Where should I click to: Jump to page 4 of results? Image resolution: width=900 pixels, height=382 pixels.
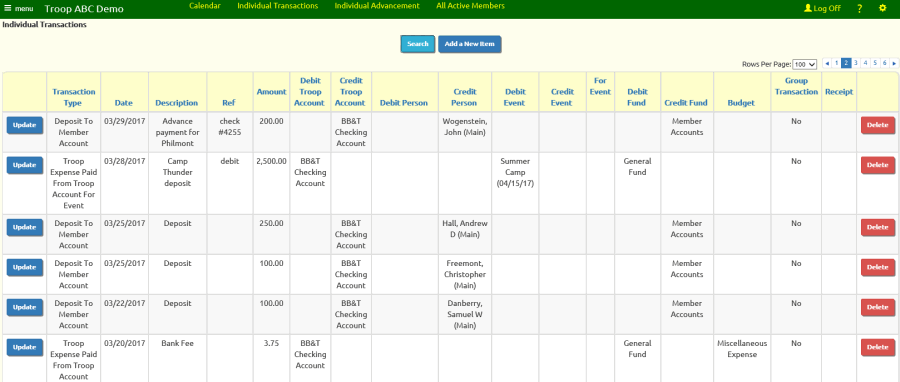866,63
